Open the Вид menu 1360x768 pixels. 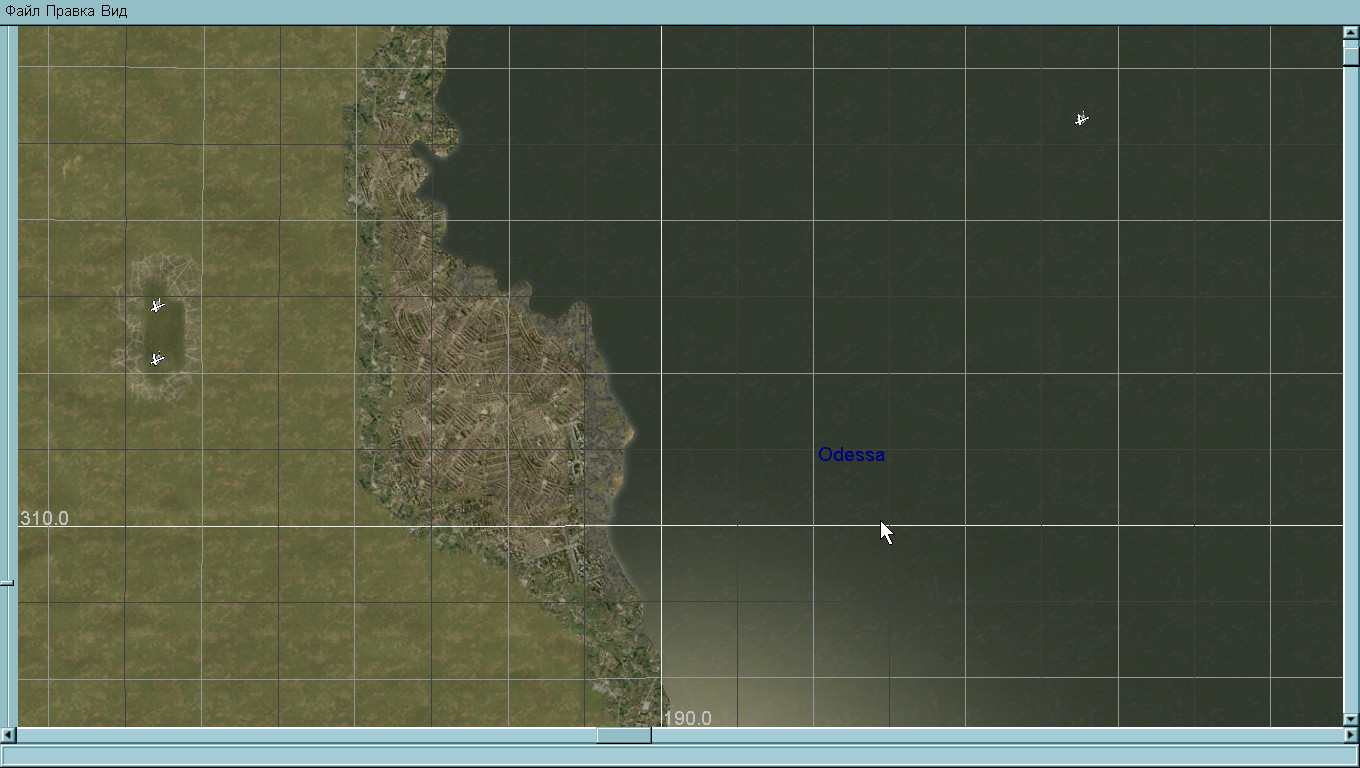(113, 11)
